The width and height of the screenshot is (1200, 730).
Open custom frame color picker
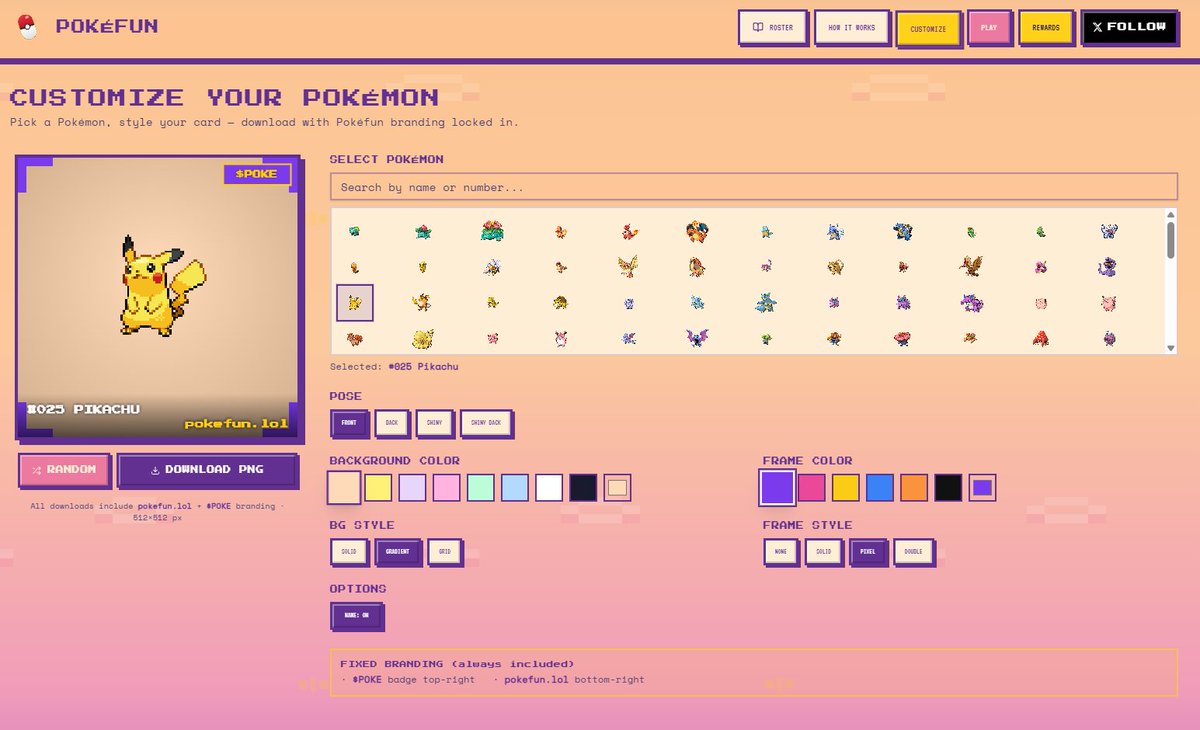point(983,488)
